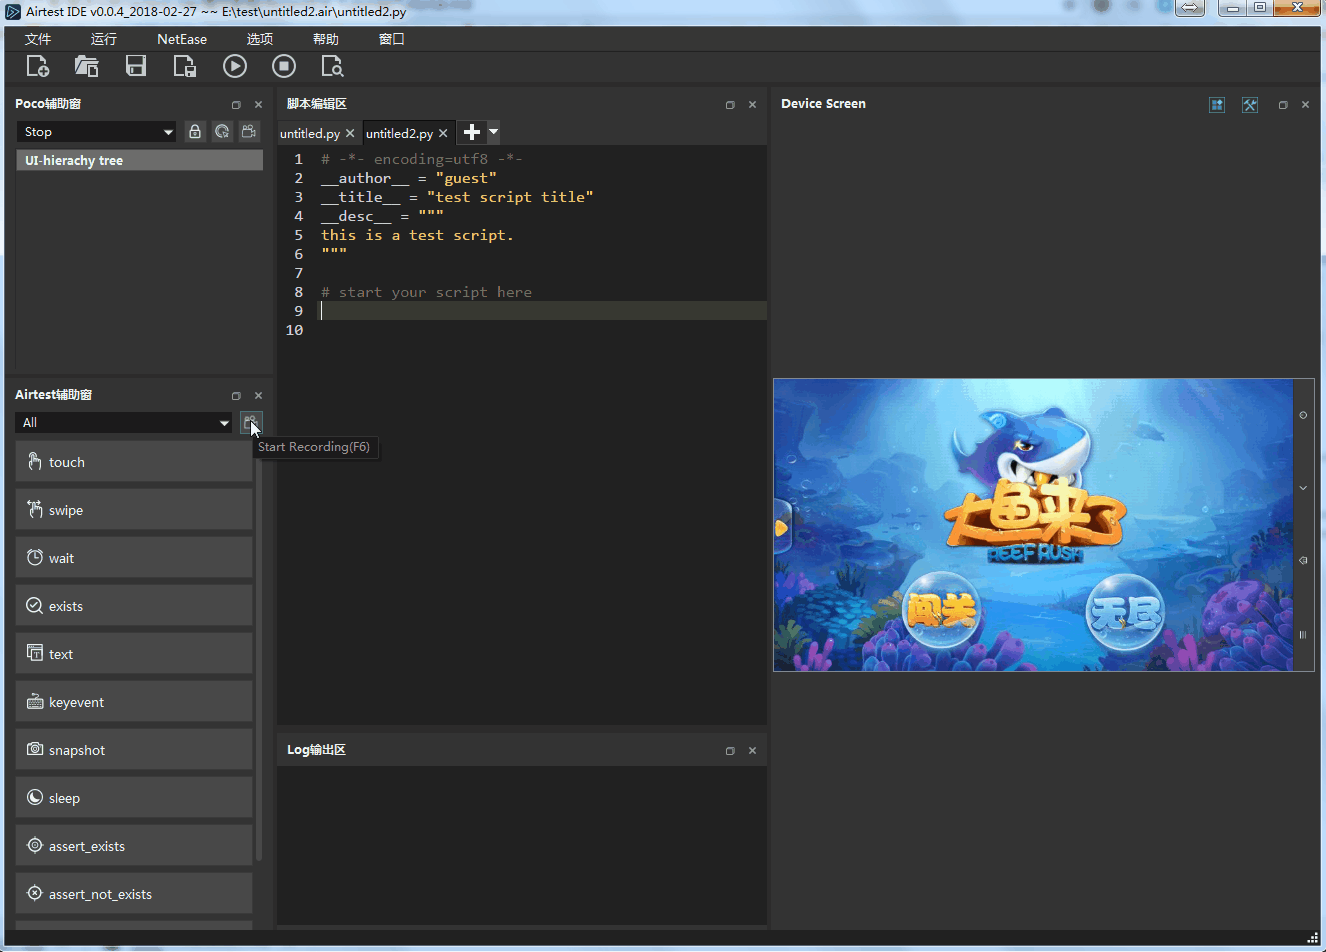Close the Log output panel

coord(752,750)
